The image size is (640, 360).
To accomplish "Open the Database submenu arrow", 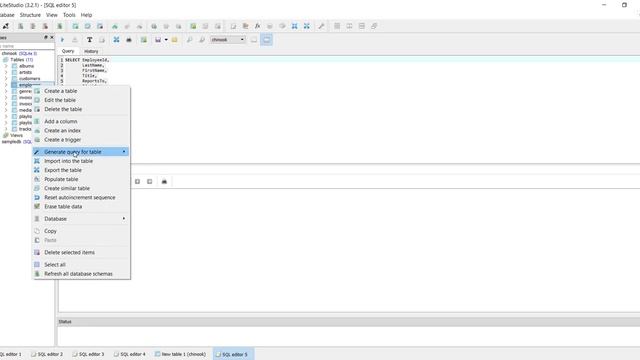I will pyautogui.click(x=124, y=219).
